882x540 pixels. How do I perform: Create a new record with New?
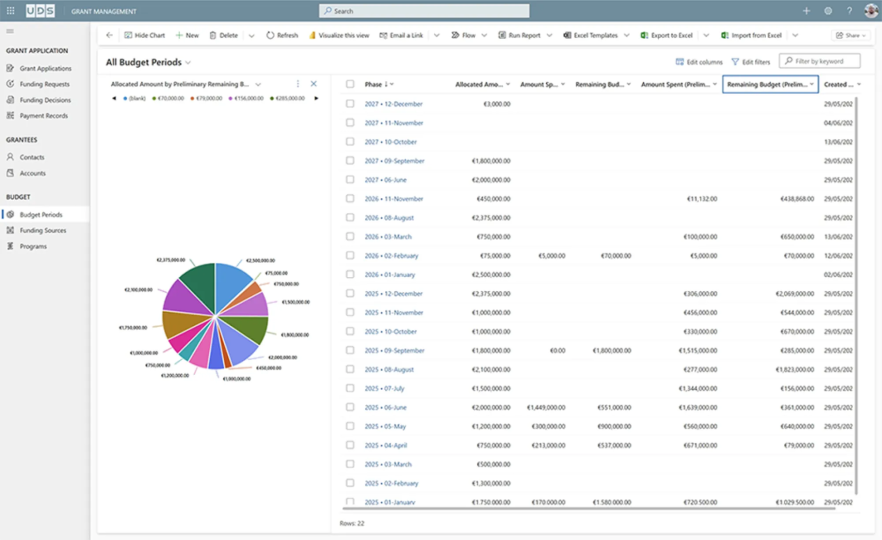(x=187, y=35)
